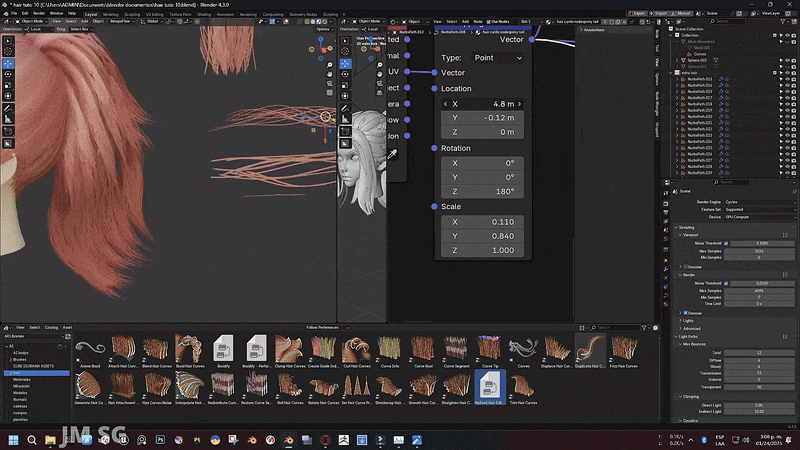The image size is (800, 450).
Task: Adjust the Location X value 4.8 m
Action: (x=482, y=104)
